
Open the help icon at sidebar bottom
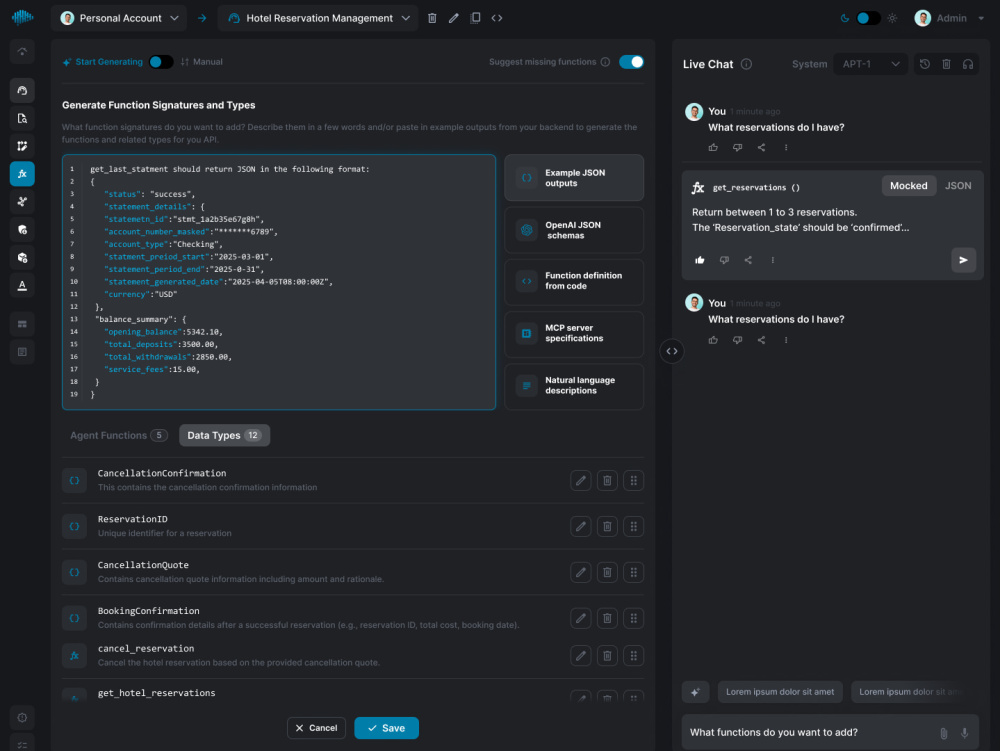pyautogui.click(x=22, y=718)
